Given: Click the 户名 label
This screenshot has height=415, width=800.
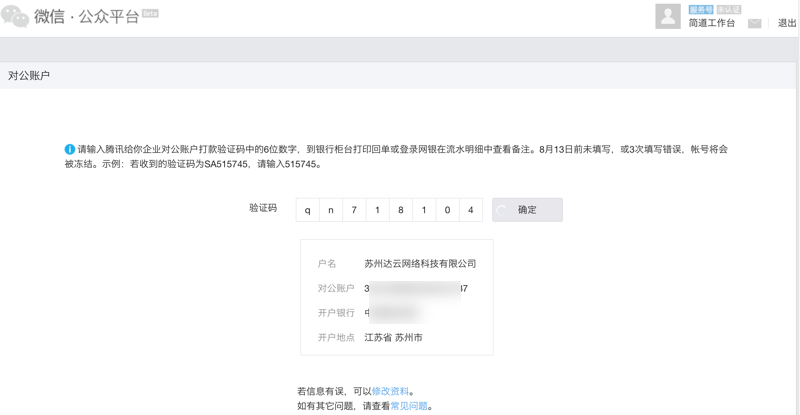Looking at the screenshot, I should (x=327, y=263).
